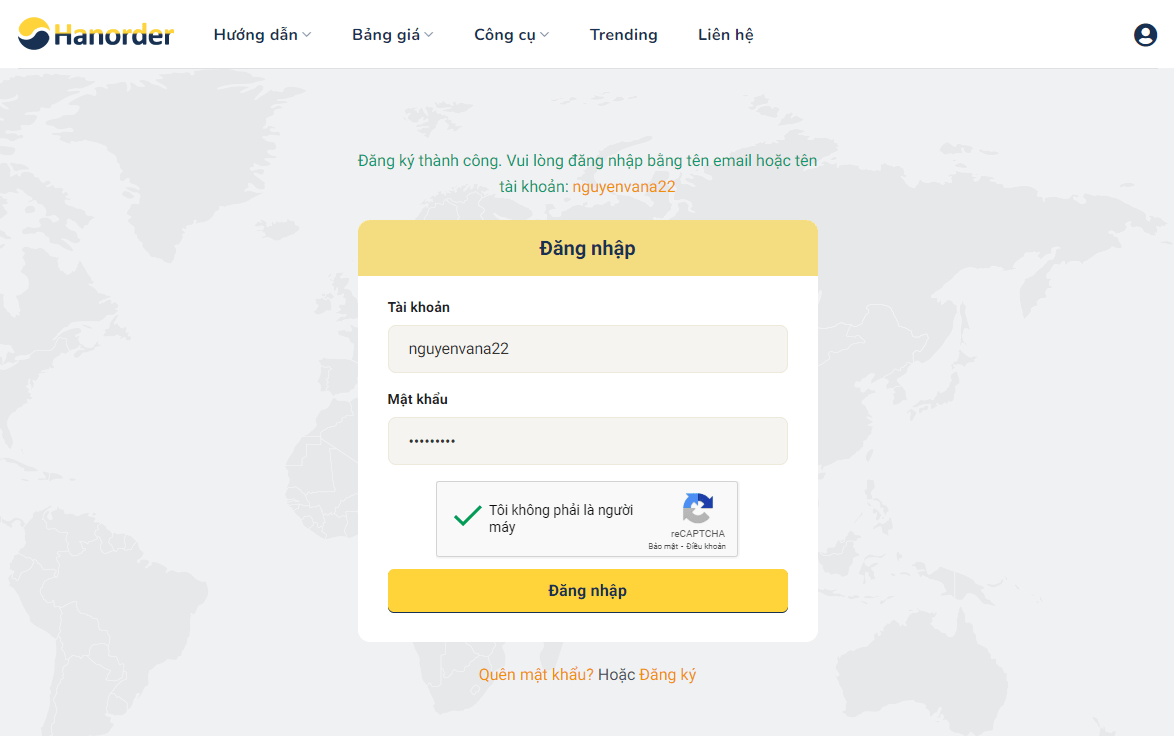Open the user account icon
Viewport: 1174px width, 736px height.
[1145, 34]
